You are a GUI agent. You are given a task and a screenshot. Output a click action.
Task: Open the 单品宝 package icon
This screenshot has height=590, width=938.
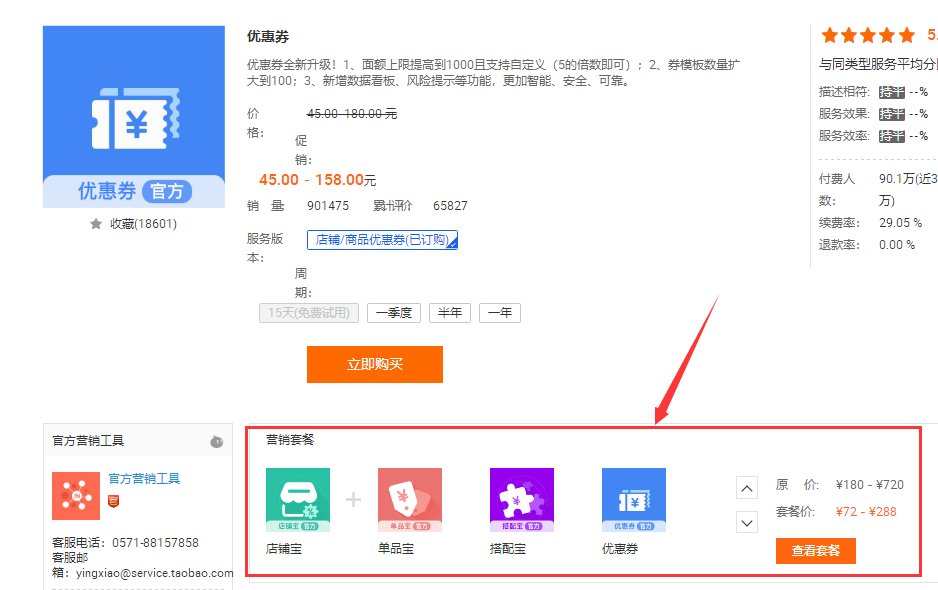coord(409,499)
